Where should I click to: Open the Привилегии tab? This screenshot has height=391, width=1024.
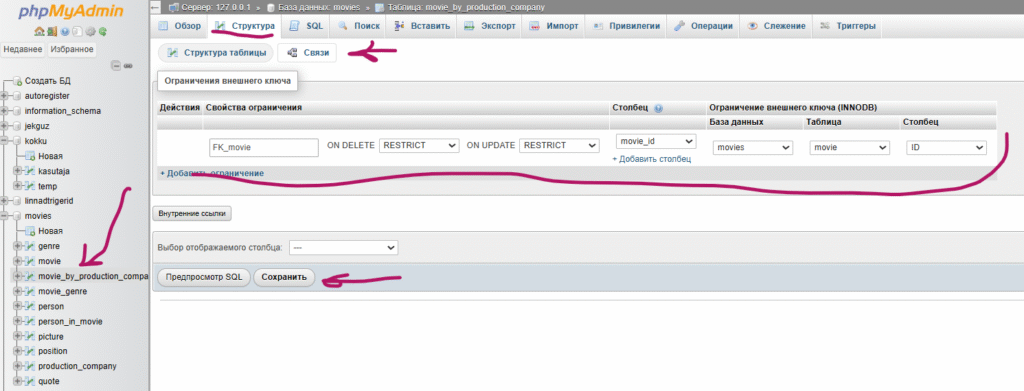(626, 27)
